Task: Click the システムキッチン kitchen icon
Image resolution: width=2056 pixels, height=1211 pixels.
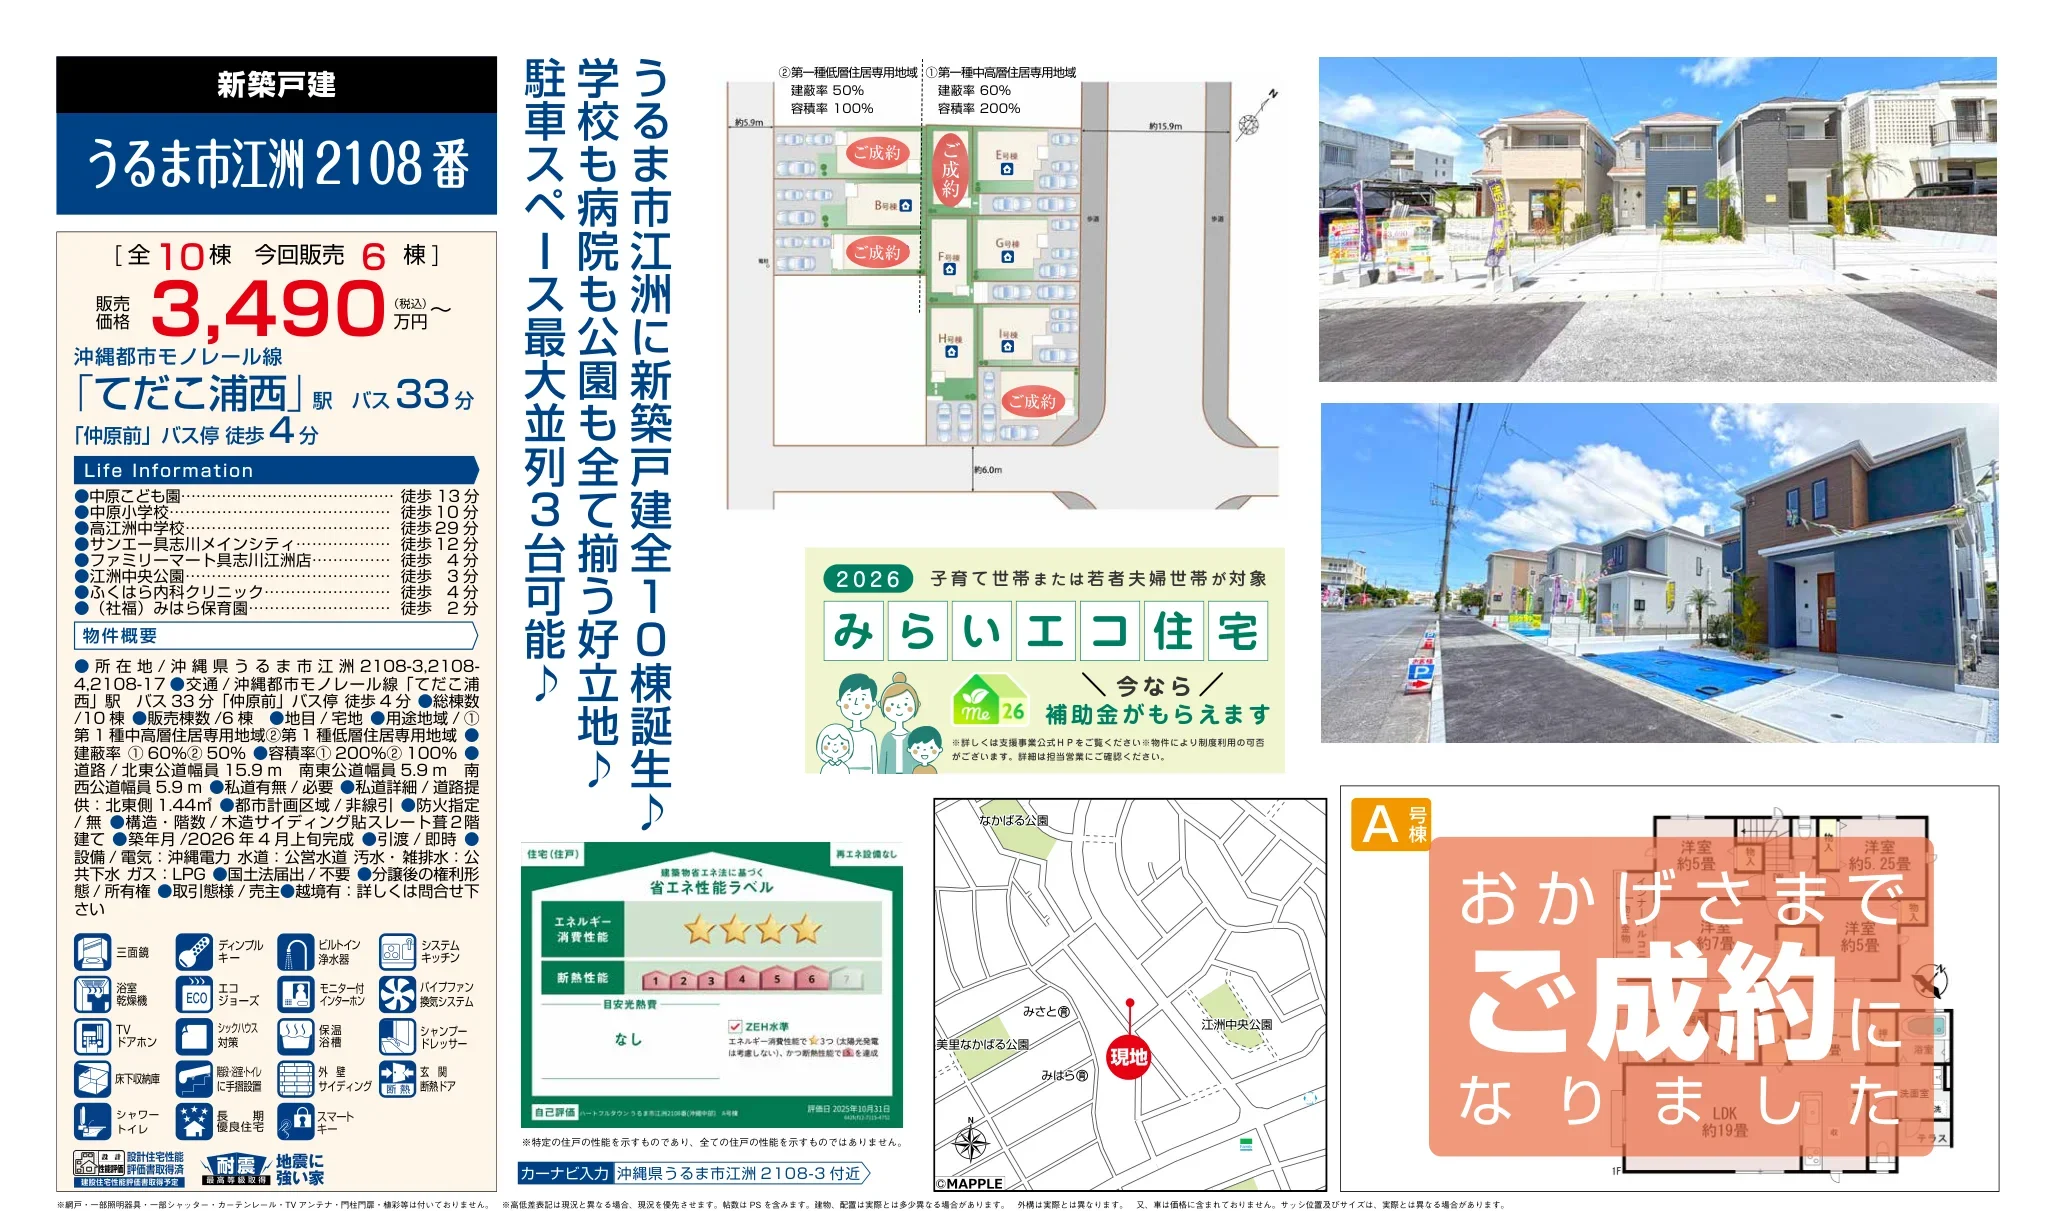Action: click(397, 952)
